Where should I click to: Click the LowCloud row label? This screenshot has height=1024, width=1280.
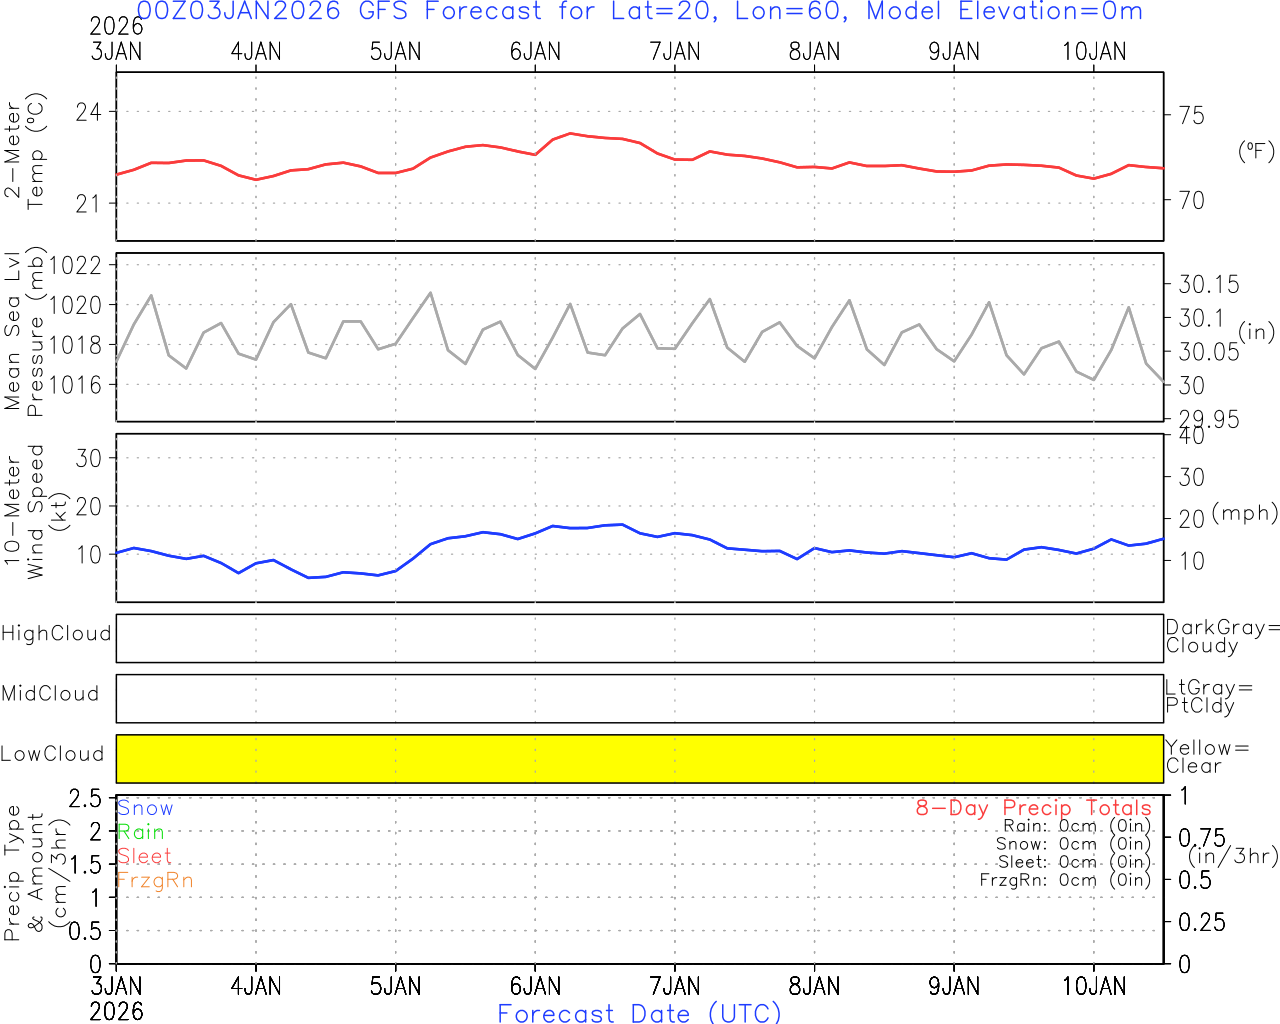click(52, 754)
